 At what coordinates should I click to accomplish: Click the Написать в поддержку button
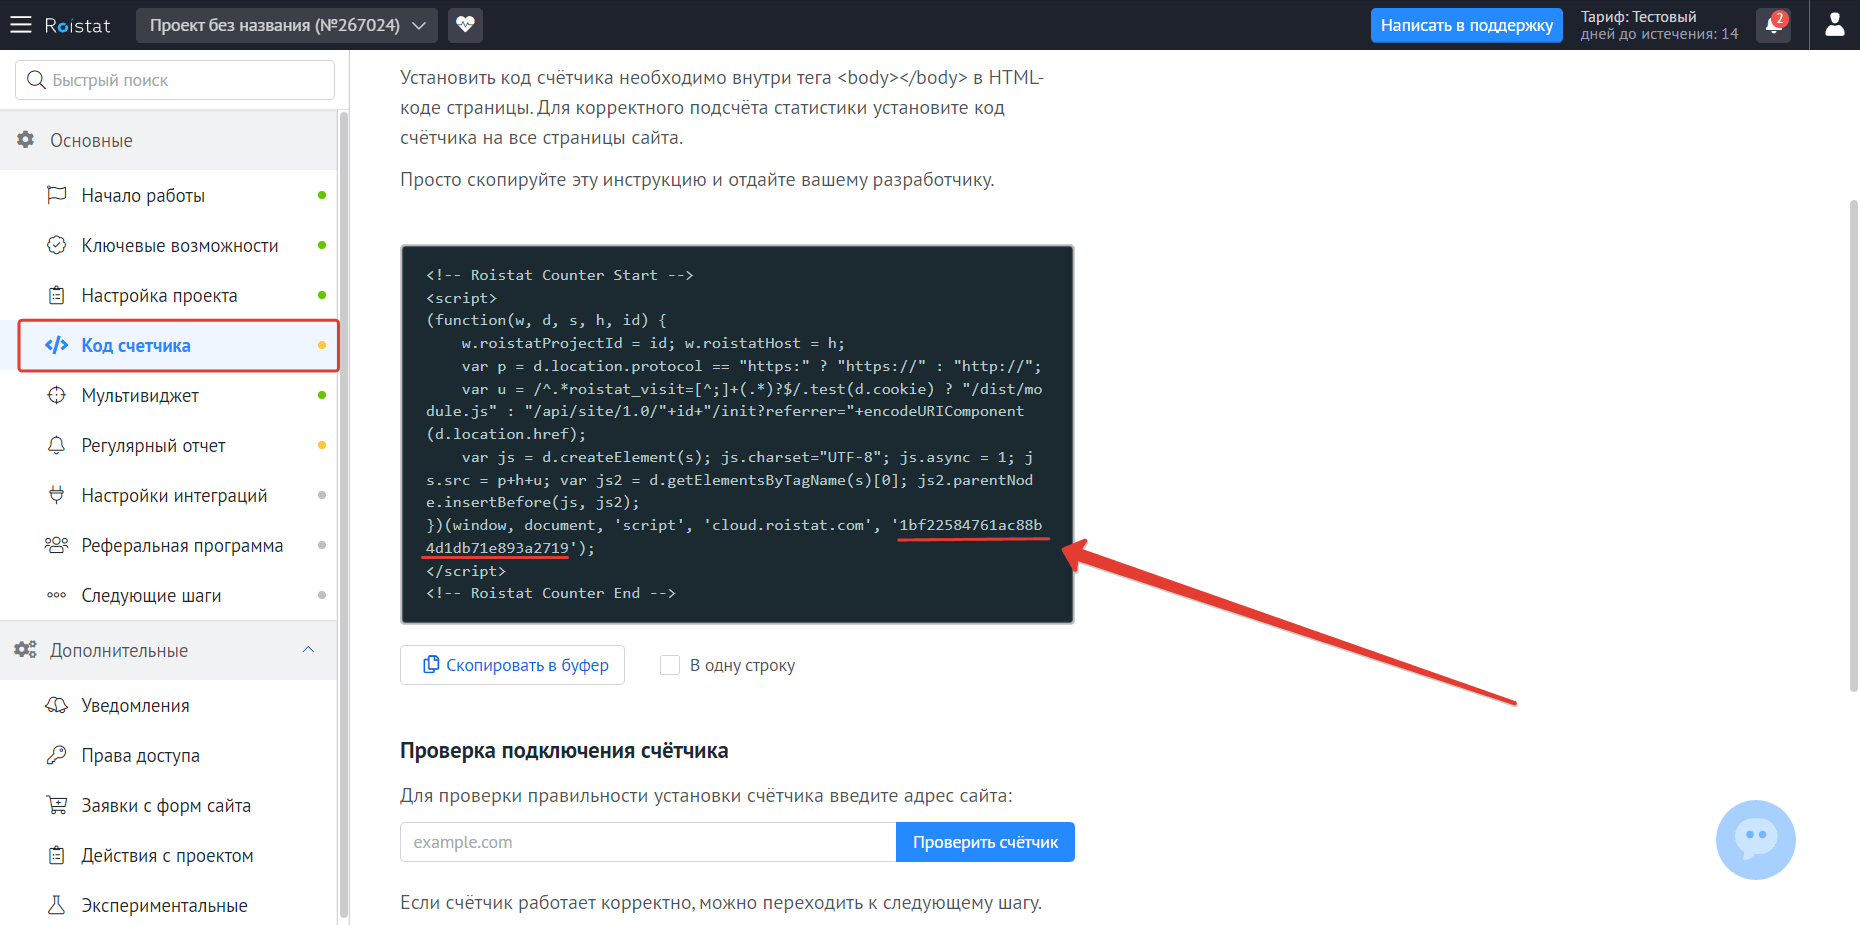coord(1466,25)
